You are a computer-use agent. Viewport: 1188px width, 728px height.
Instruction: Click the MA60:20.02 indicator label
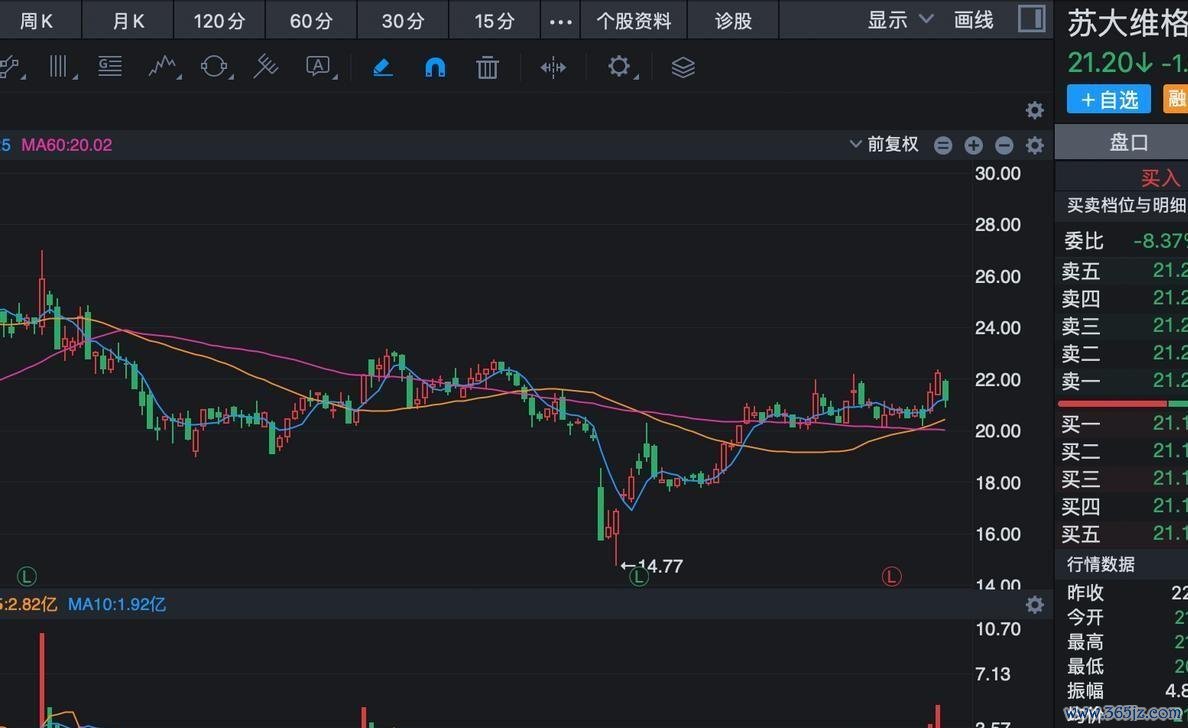click(x=67, y=145)
